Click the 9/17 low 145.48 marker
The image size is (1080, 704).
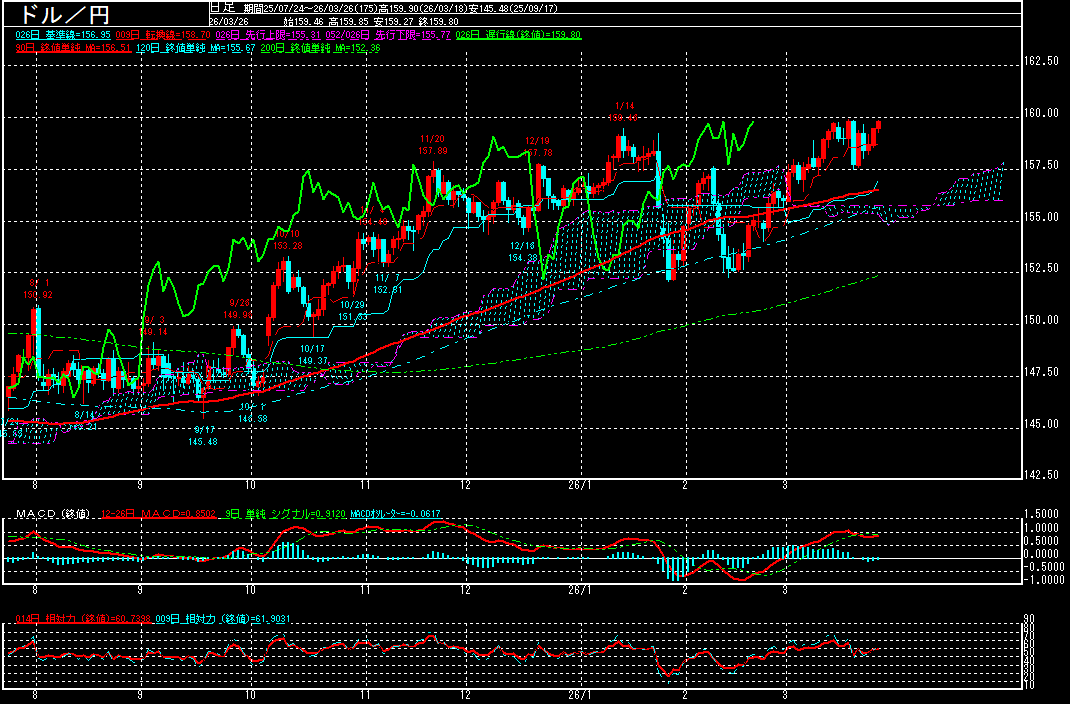click(202, 435)
